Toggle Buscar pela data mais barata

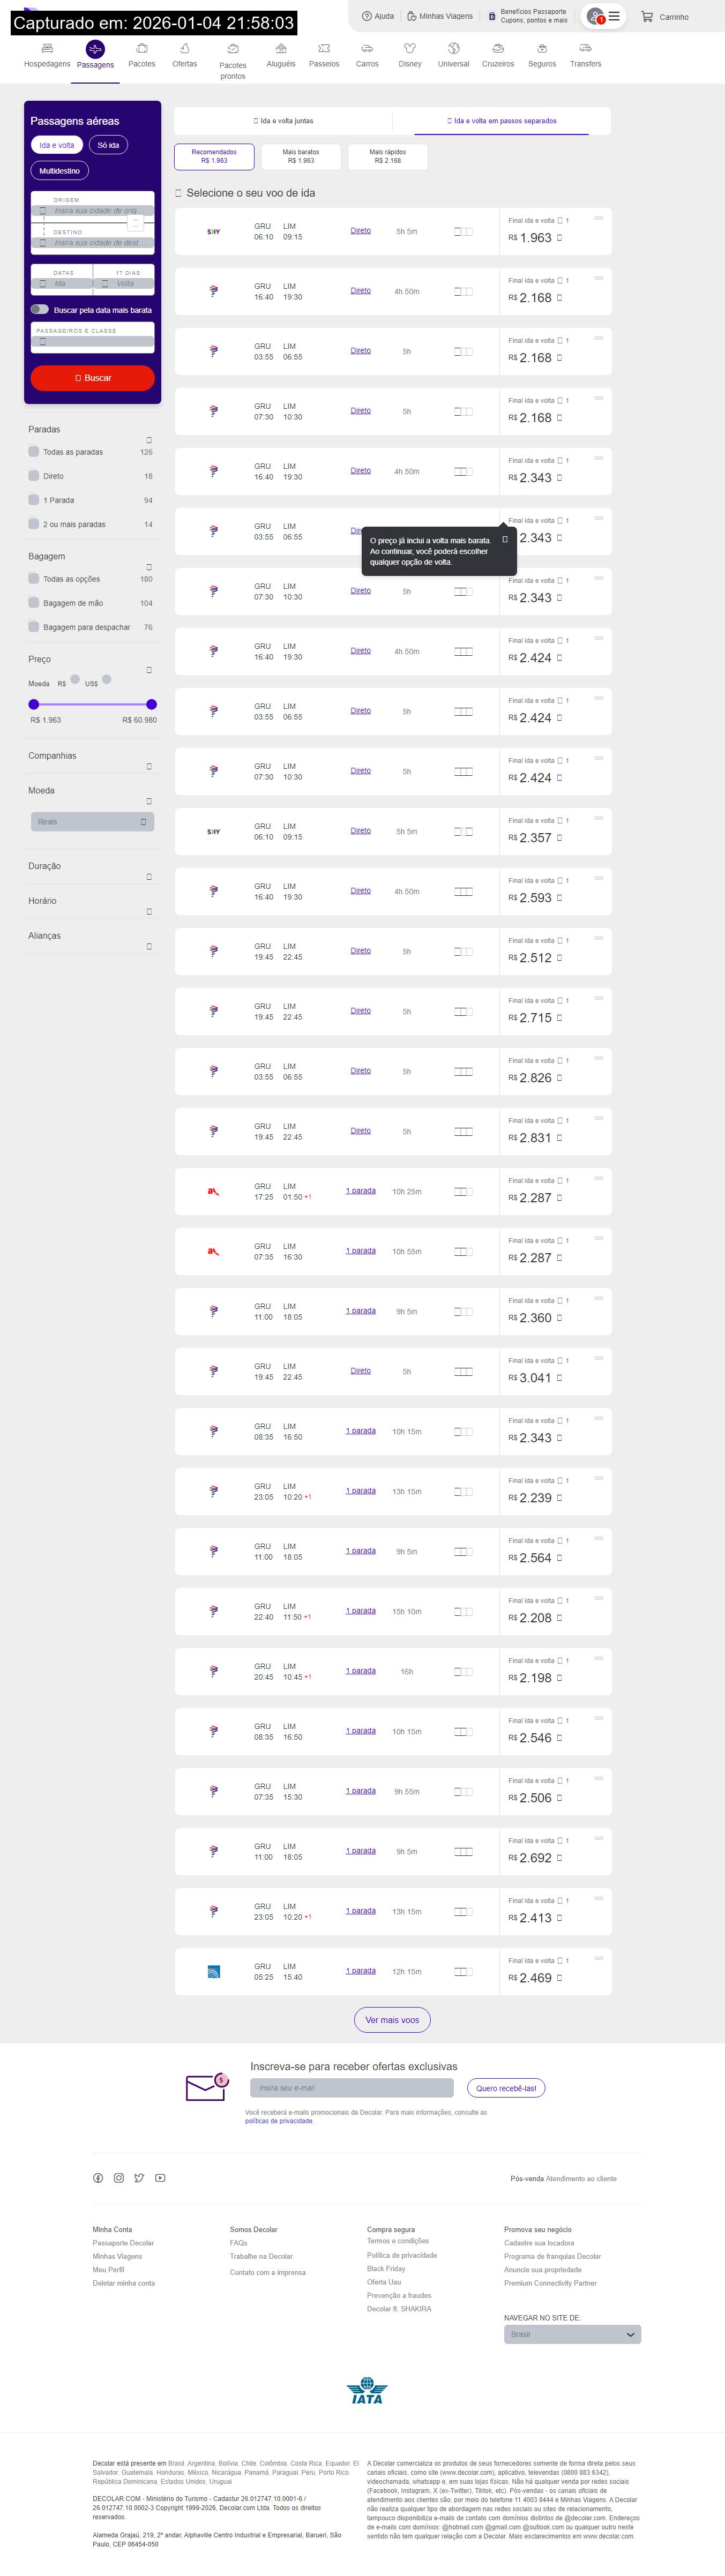(x=40, y=310)
